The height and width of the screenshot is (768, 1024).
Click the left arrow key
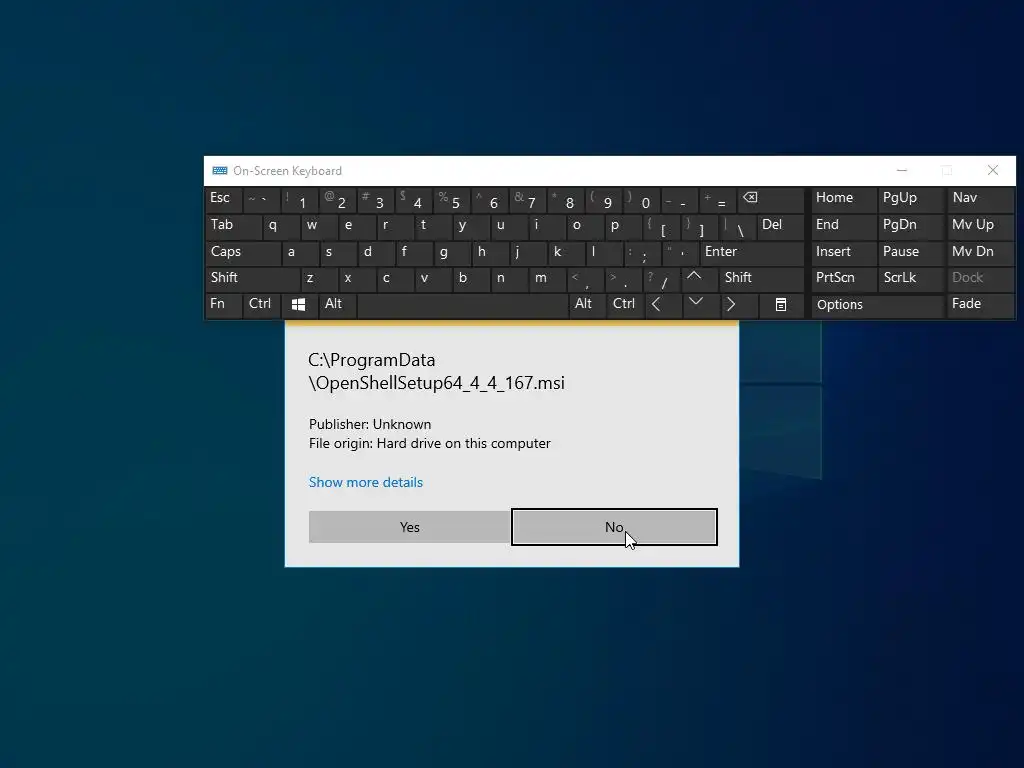664,305
